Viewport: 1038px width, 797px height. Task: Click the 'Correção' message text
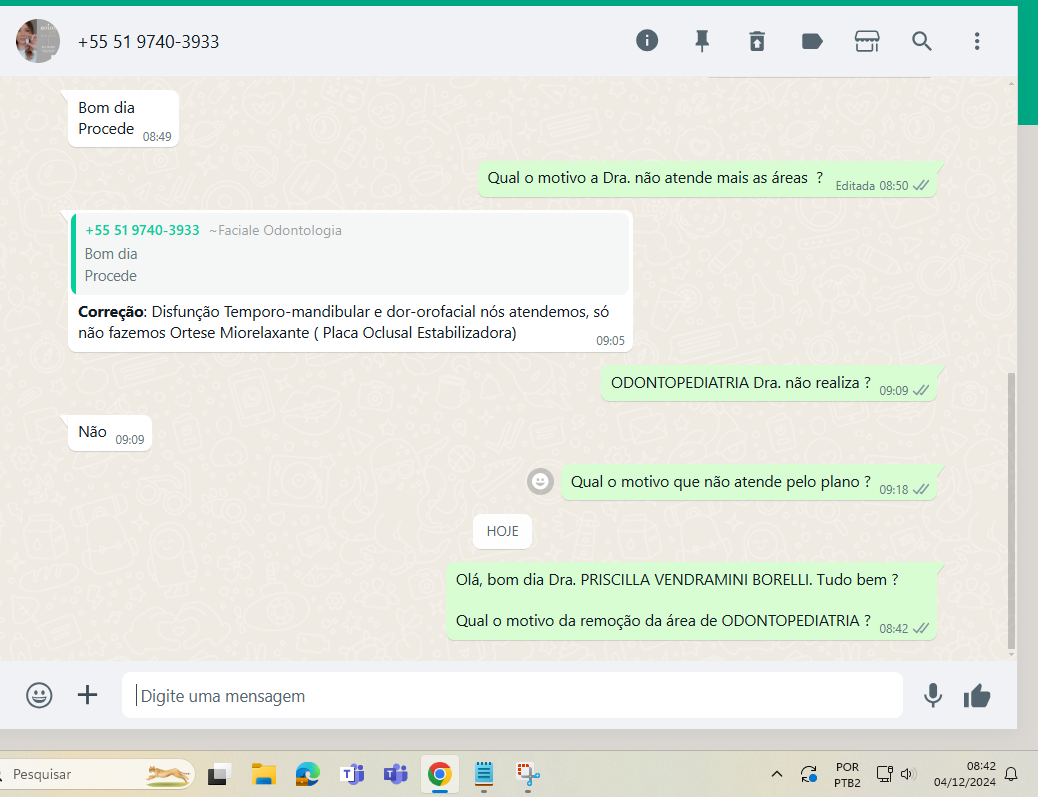click(x=344, y=322)
